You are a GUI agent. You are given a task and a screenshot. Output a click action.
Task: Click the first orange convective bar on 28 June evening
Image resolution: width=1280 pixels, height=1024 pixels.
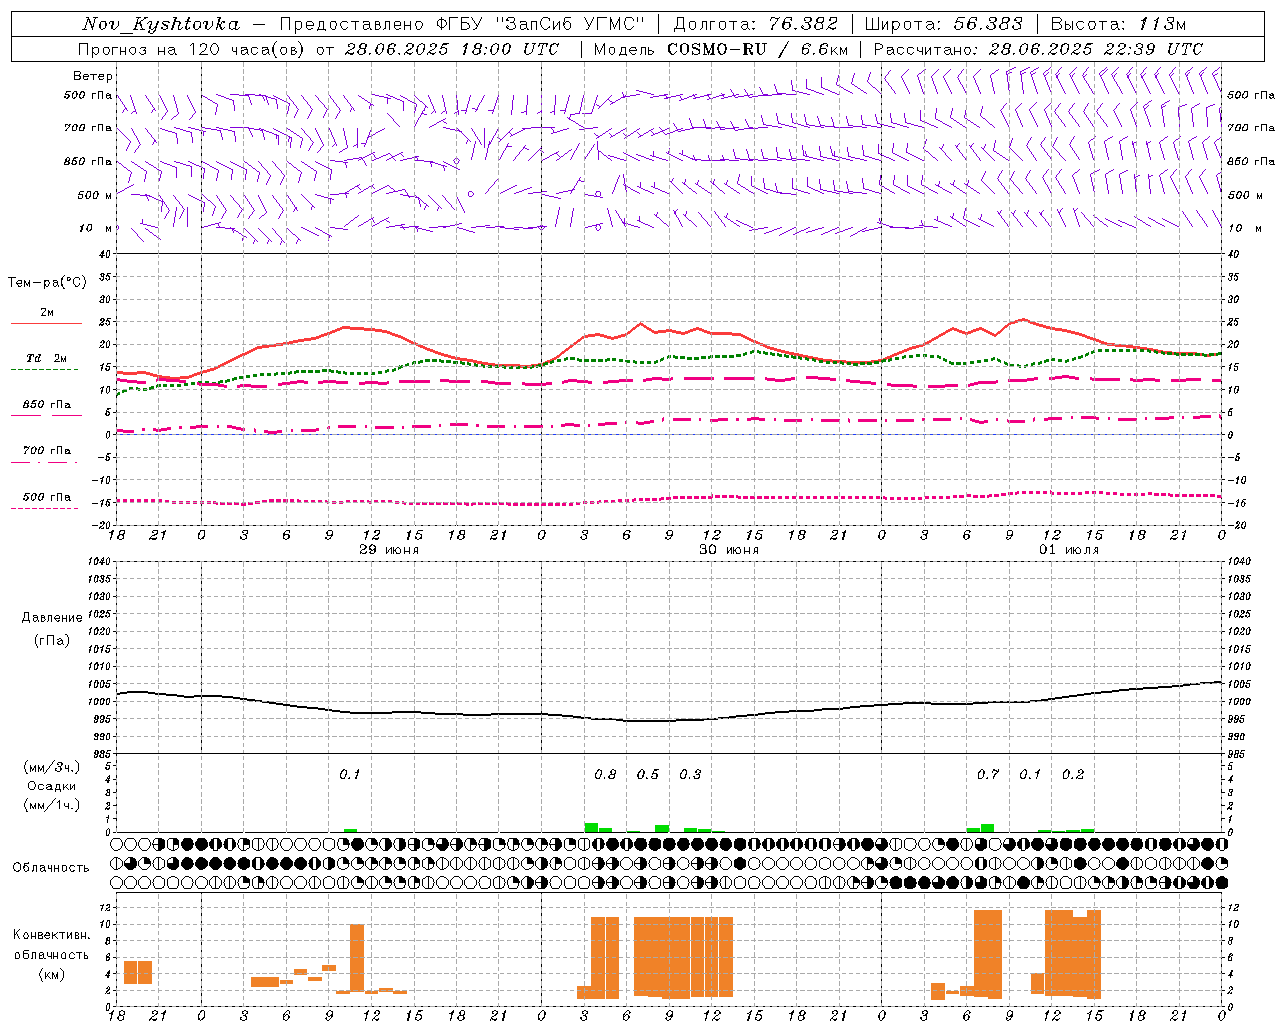tap(131, 972)
